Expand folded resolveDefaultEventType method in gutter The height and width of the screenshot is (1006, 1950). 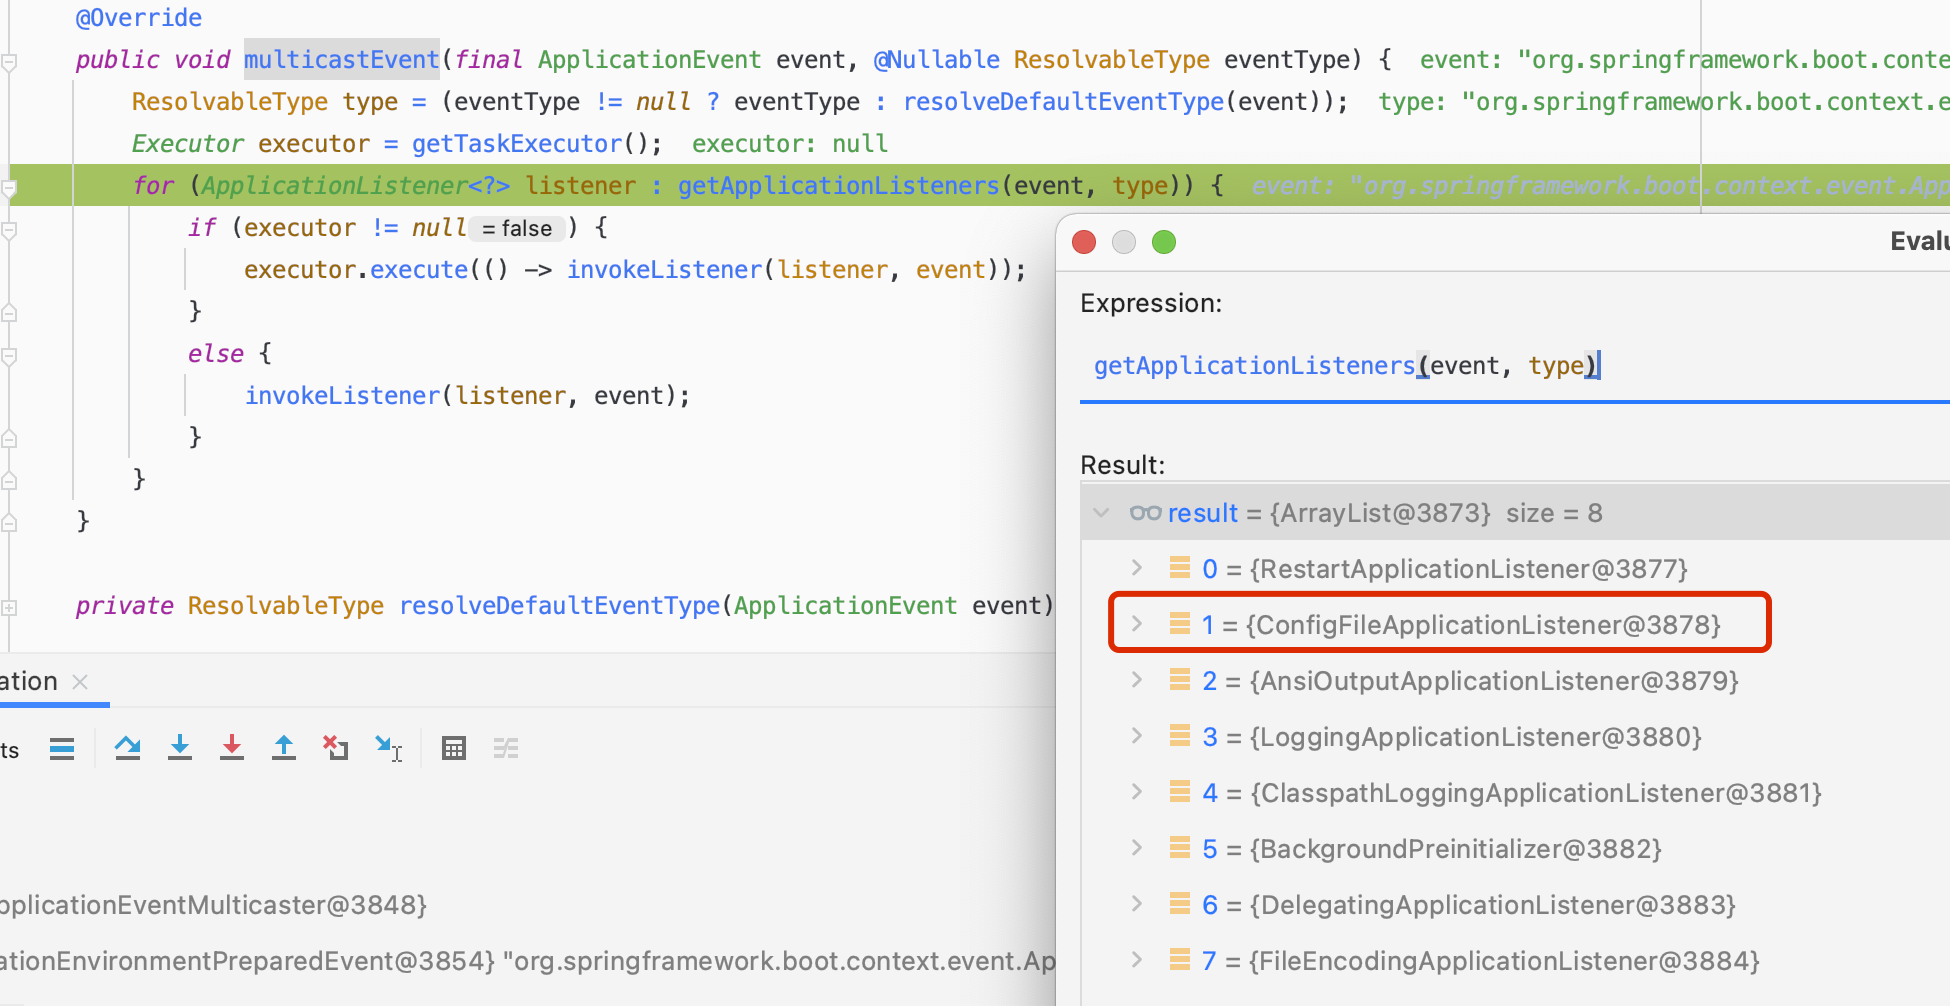(x=9, y=607)
